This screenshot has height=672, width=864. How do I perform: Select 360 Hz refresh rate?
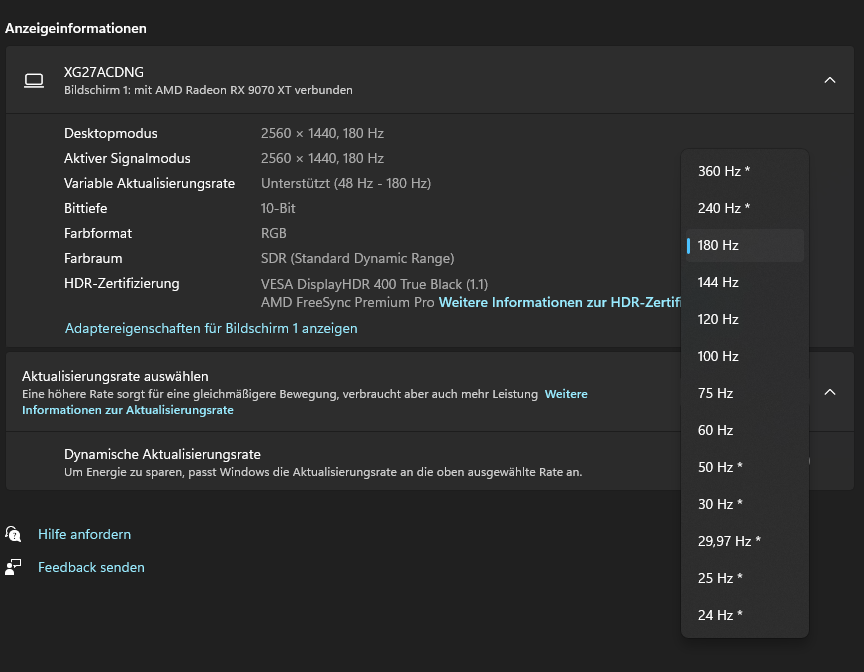[723, 171]
